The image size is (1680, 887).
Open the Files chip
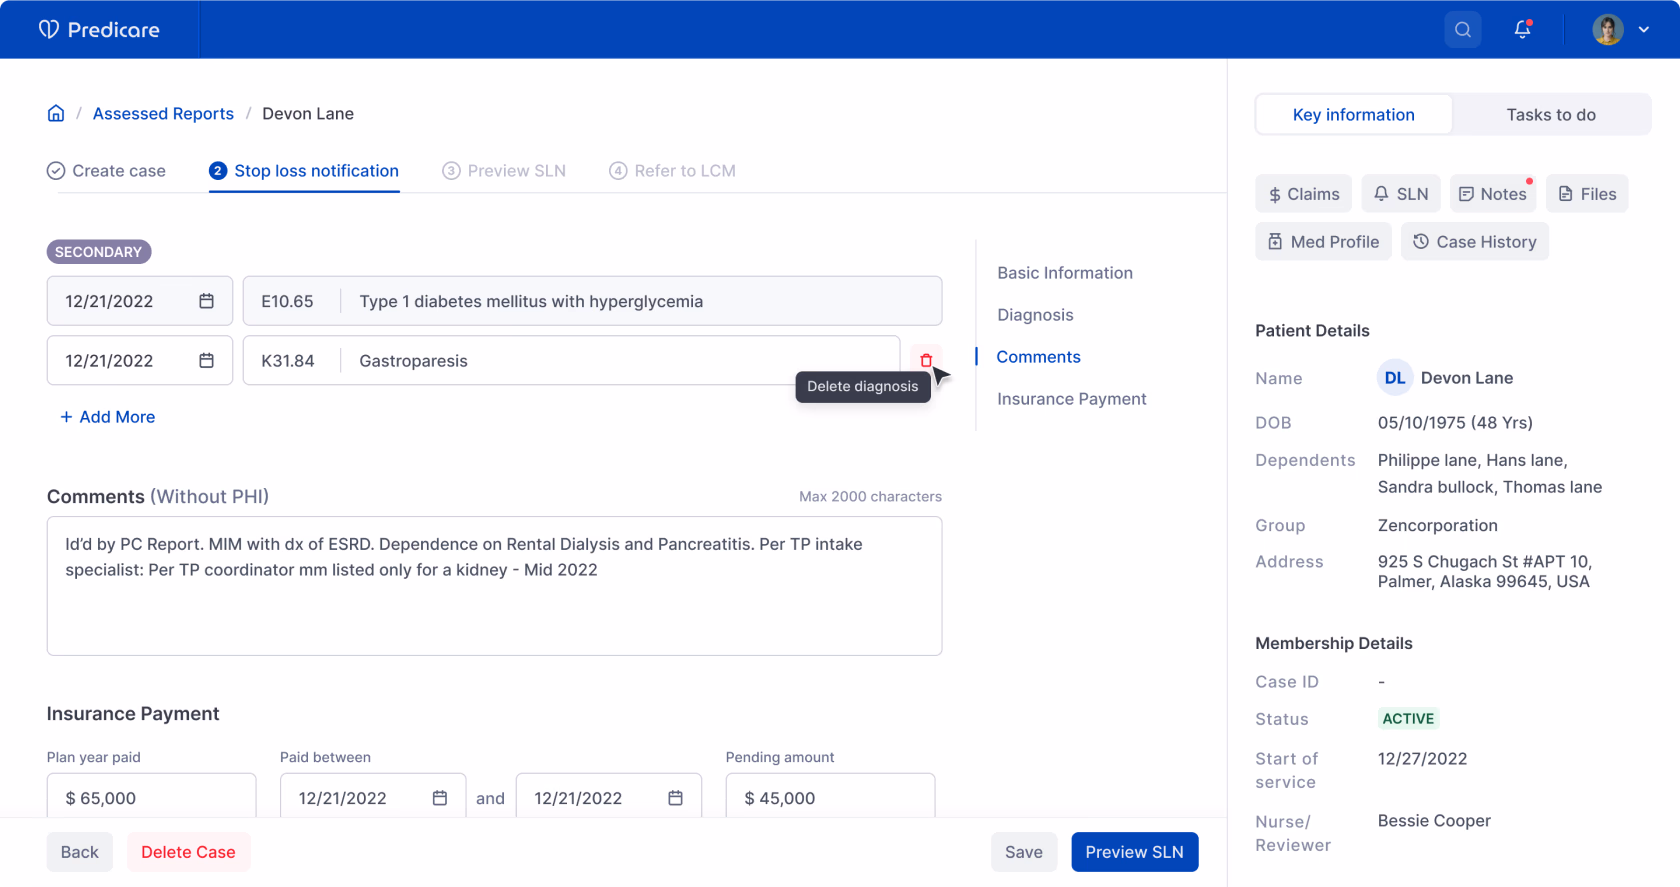tap(1587, 194)
